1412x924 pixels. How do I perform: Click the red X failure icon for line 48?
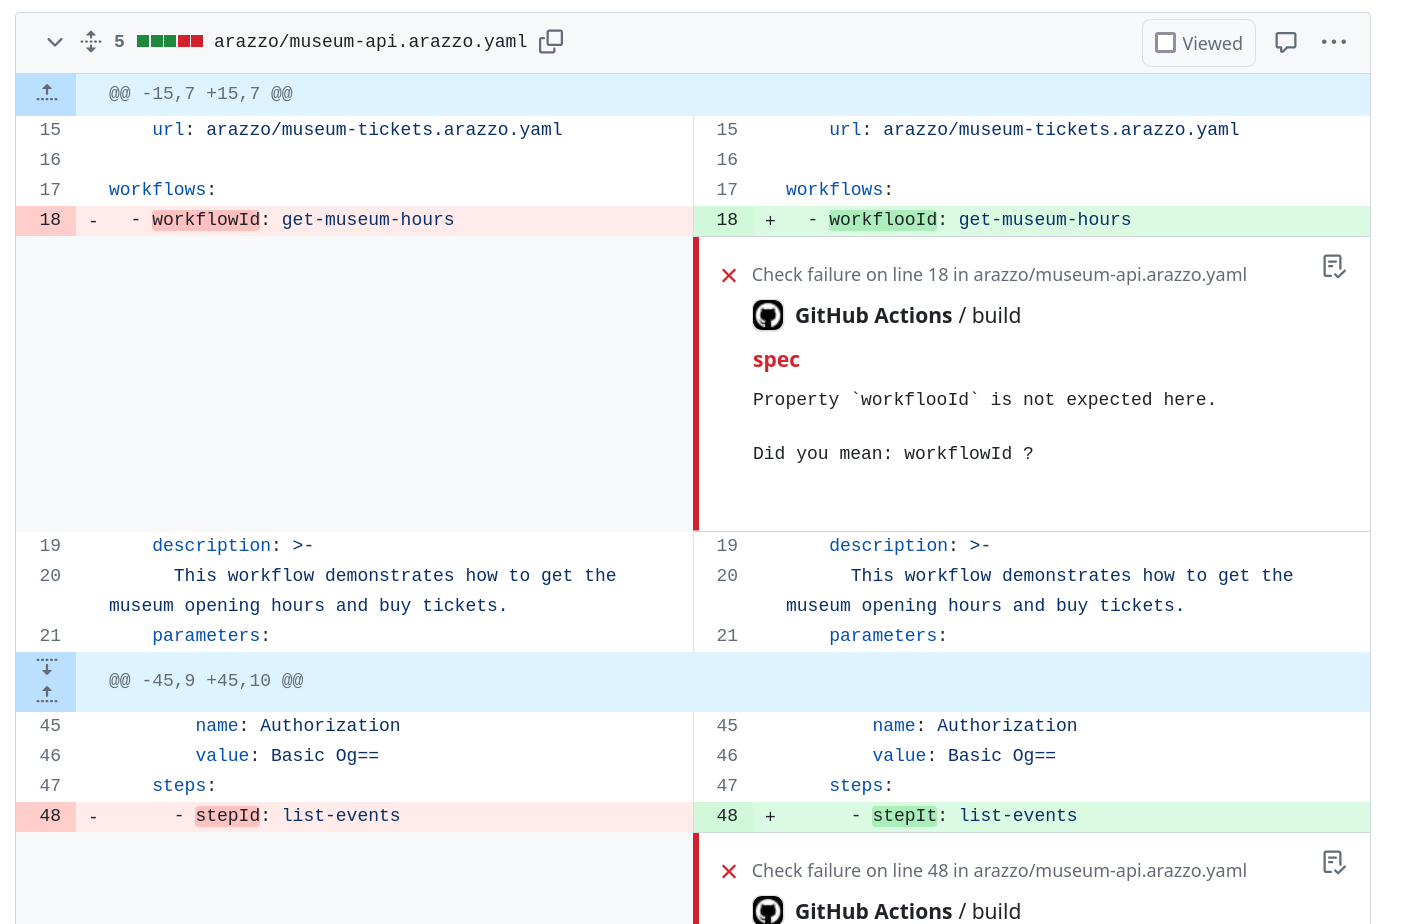(x=729, y=872)
